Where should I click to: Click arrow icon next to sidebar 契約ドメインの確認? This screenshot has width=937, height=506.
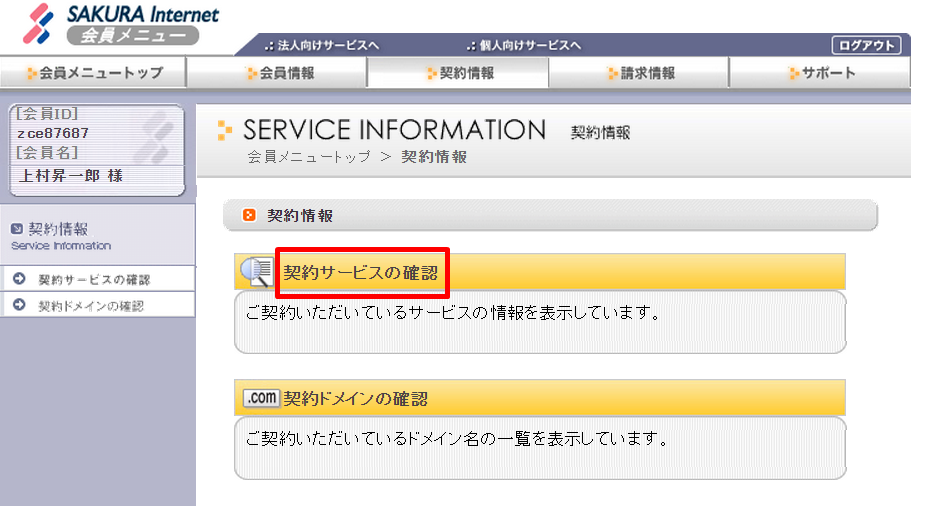(x=19, y=305)
